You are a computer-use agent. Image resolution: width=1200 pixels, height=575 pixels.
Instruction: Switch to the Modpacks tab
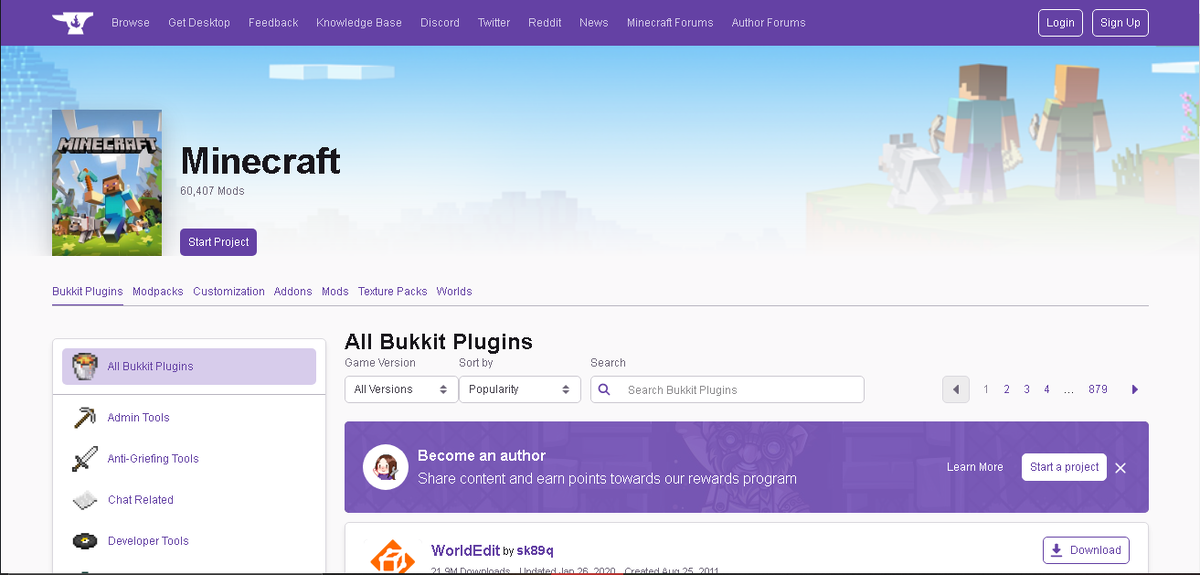(158, 291)
